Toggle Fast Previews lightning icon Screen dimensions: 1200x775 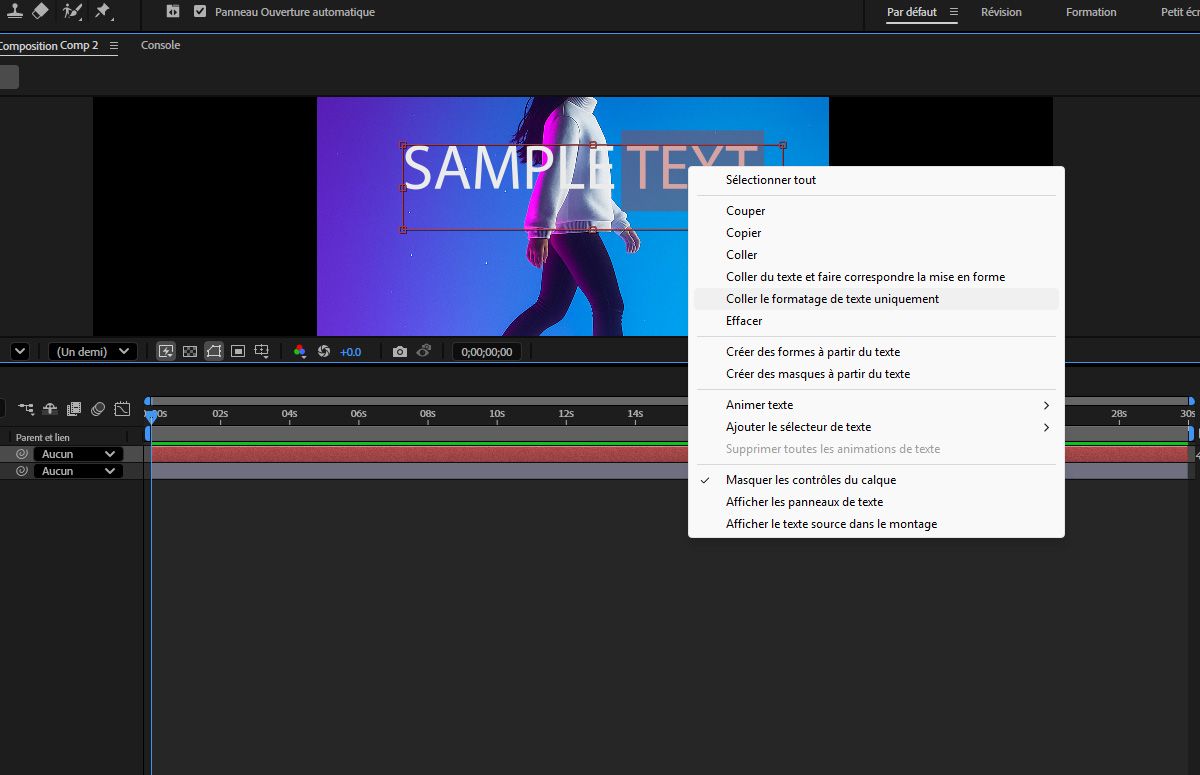(166, 351)
